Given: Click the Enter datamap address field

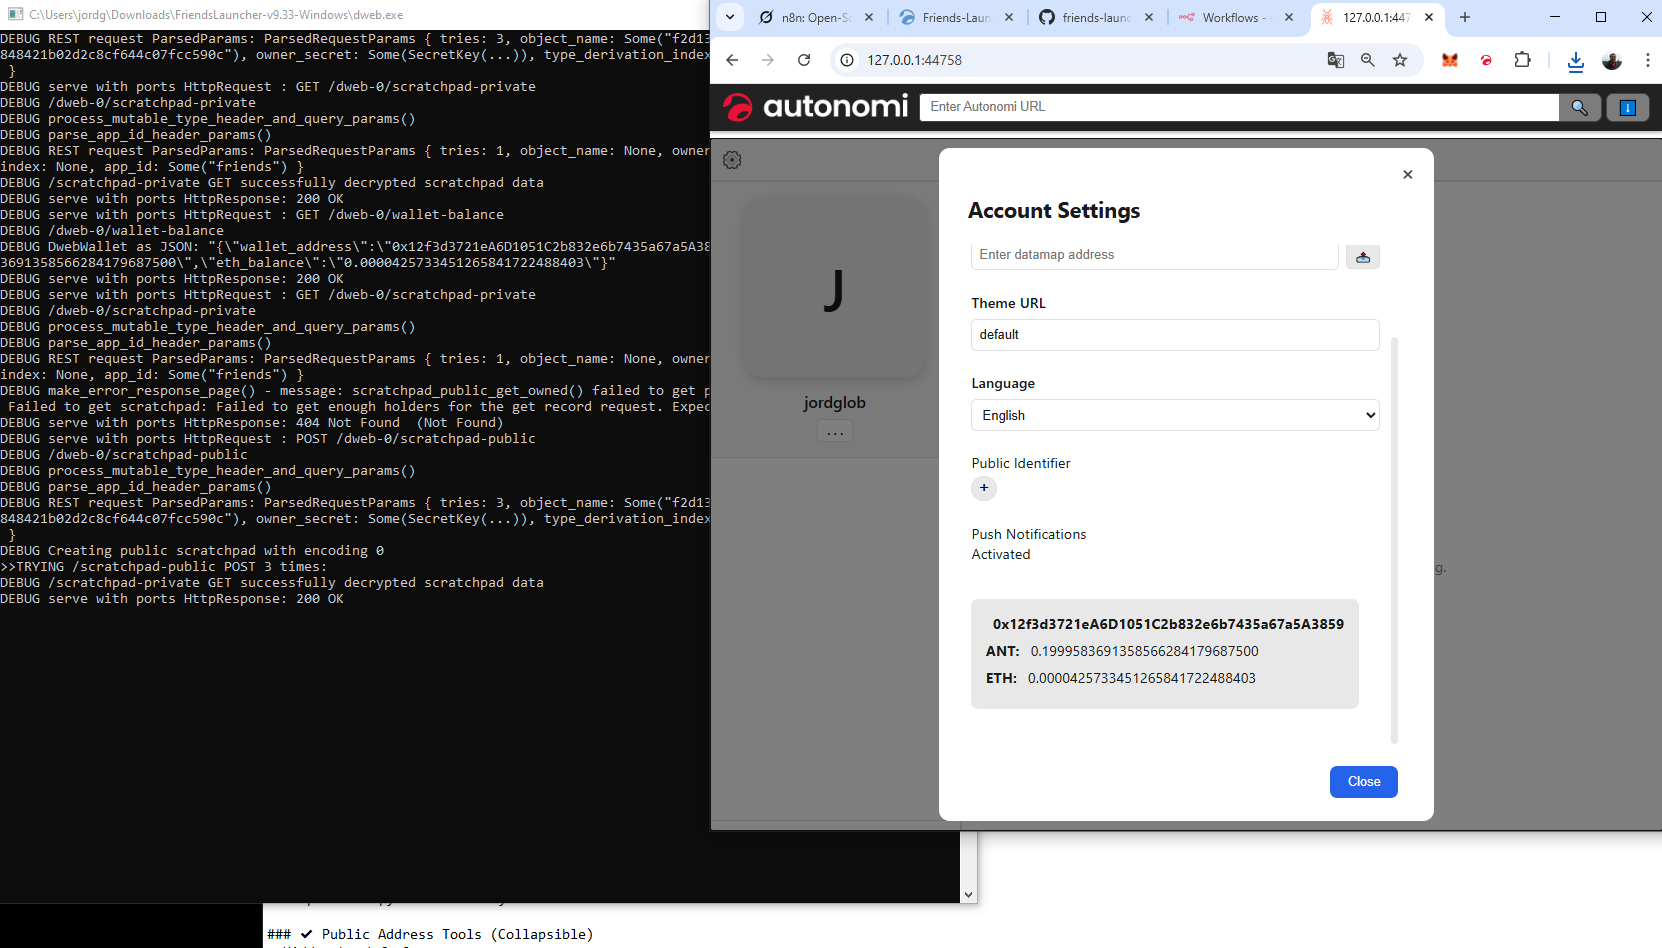Looking at the screenshot, I should (1155, 255).
